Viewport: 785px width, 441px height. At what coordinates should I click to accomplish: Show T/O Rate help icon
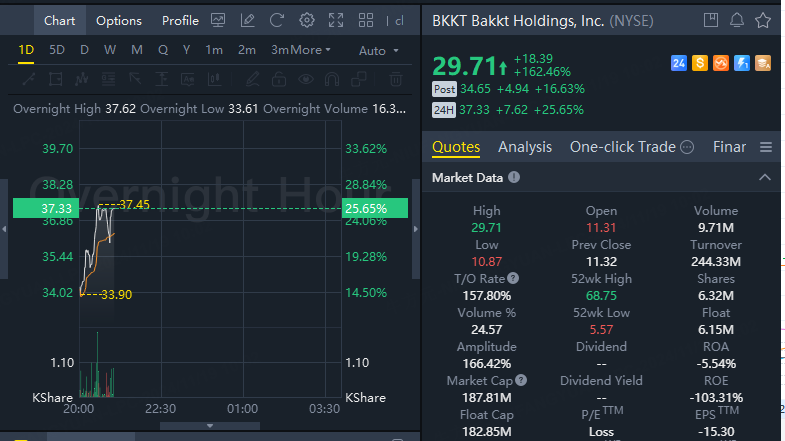click(513, 278)
